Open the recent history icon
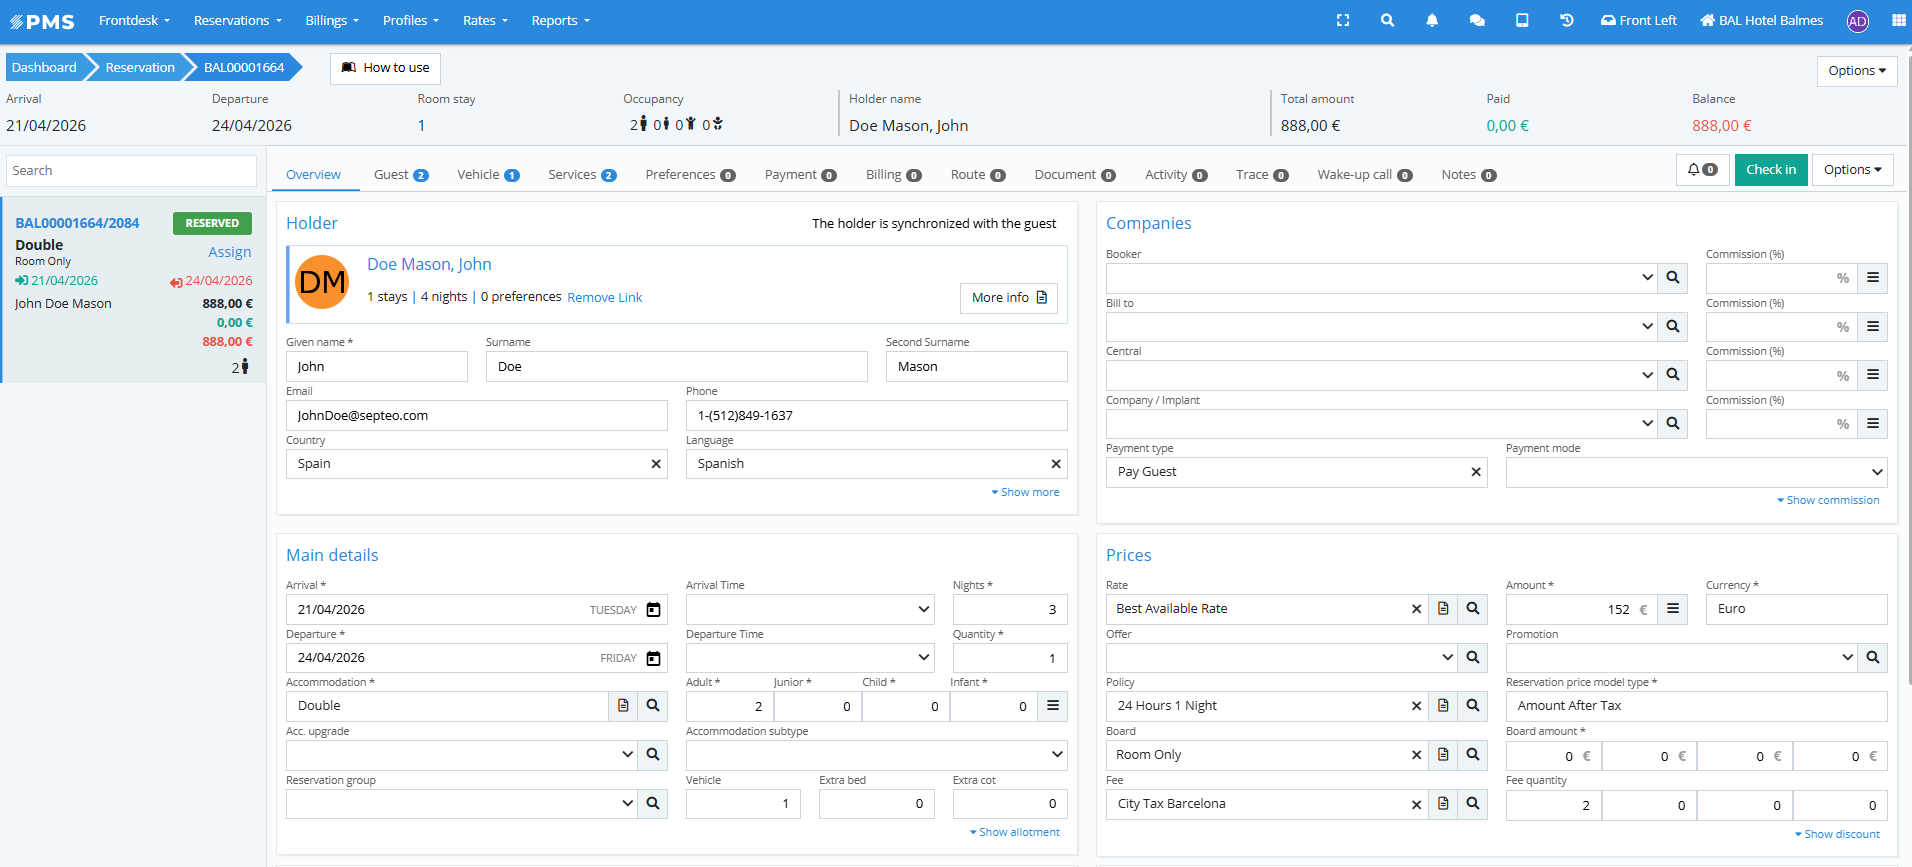This screenshot has width=1912, height=867. [x=1567, y=20]
